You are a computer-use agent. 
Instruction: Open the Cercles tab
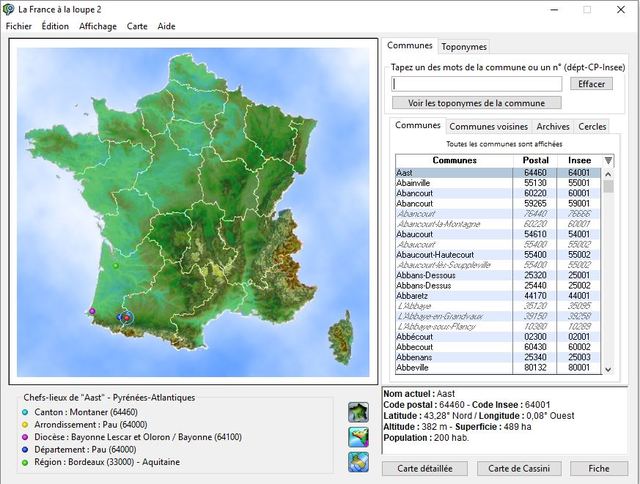[x=592, y=127]
